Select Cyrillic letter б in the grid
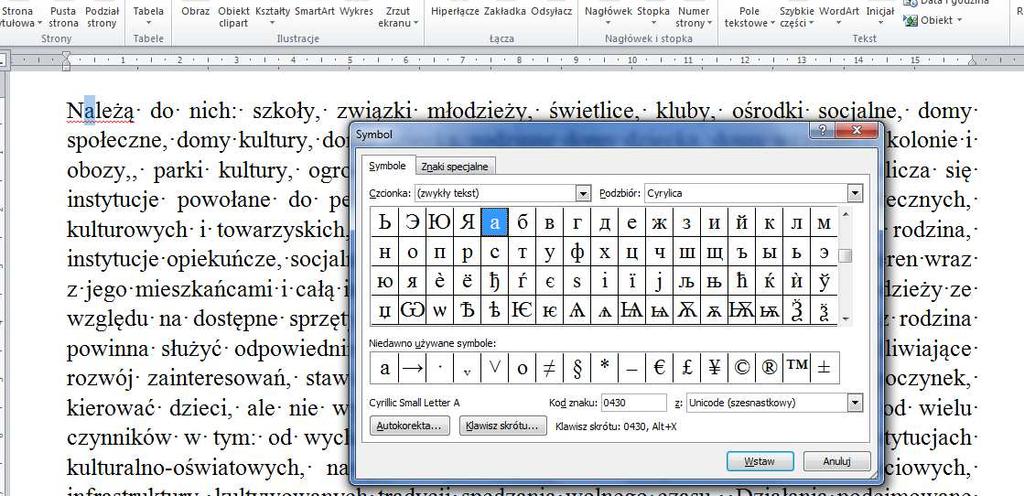 [x=522, y=223]
